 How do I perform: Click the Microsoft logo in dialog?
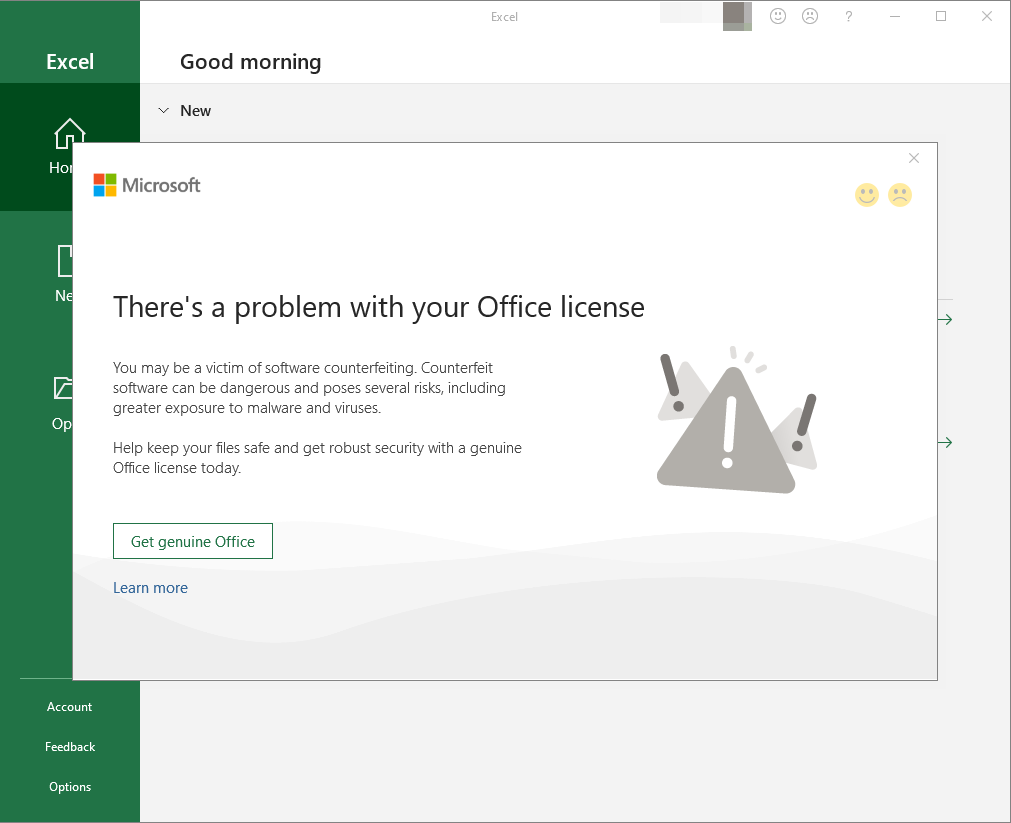pyautogui.click(x=147, y=185)
